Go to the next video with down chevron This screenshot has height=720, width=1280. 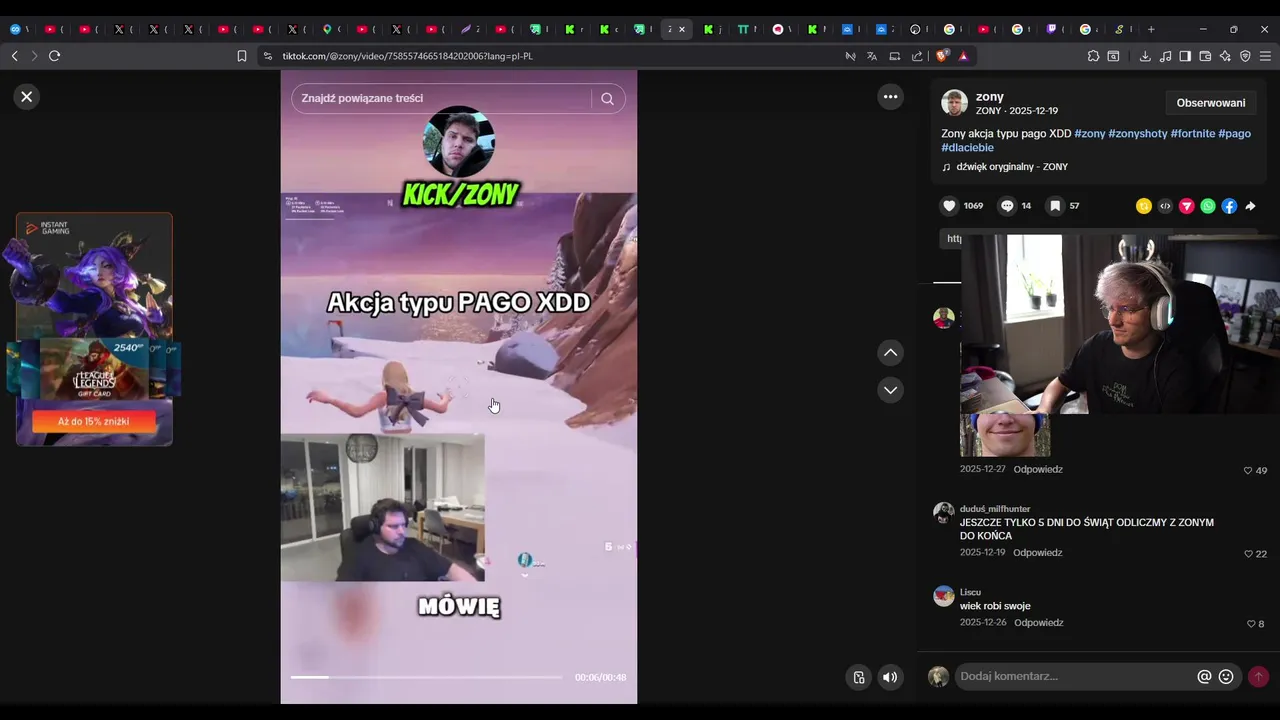(890, 390)
